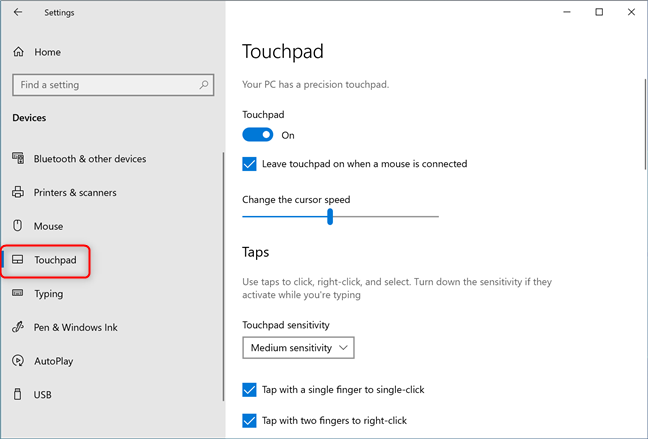Open Printers & scanners printer icon
The height and width of the screenshot is (439, 648).
[x=18, y=192]
